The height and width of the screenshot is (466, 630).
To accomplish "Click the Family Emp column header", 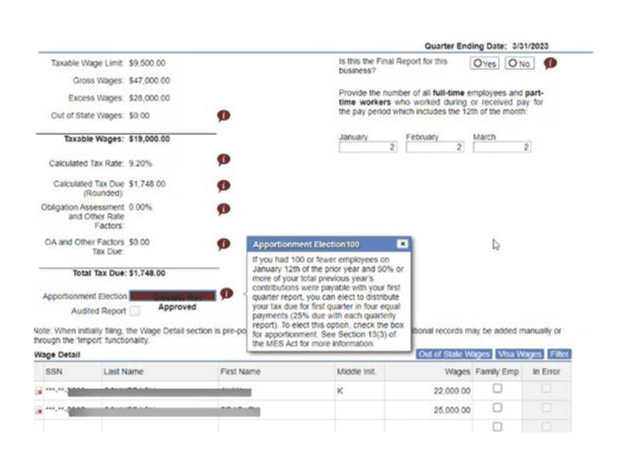I will click(x=497, y=372).
